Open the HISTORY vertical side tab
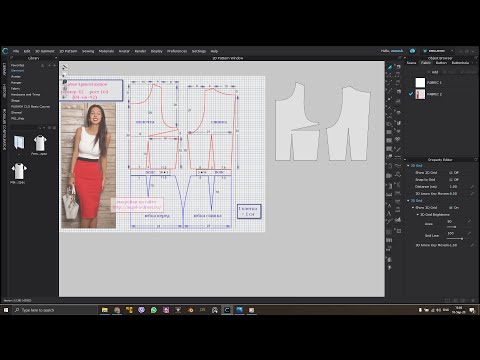 [4, 91]
